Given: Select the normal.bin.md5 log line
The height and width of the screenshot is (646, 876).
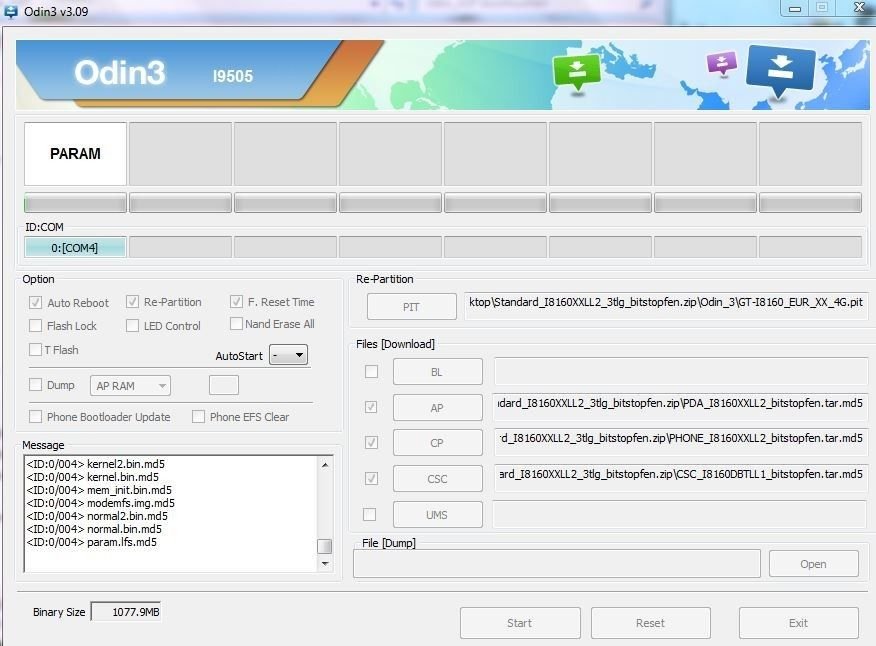Looking at the screenshot, I should (x=94, y=528).
